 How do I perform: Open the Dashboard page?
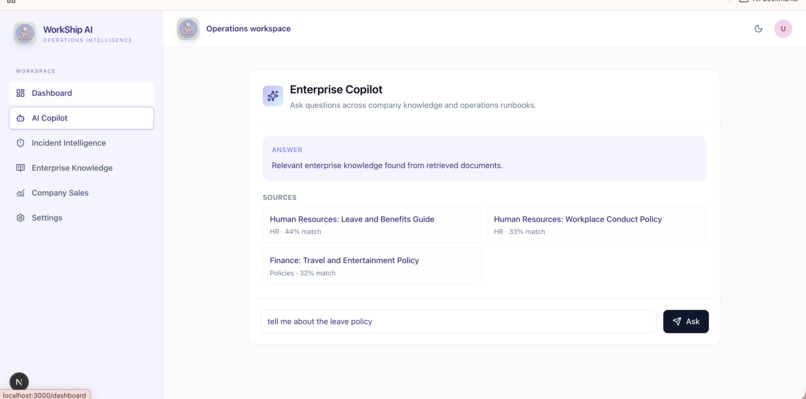(81, 93)
